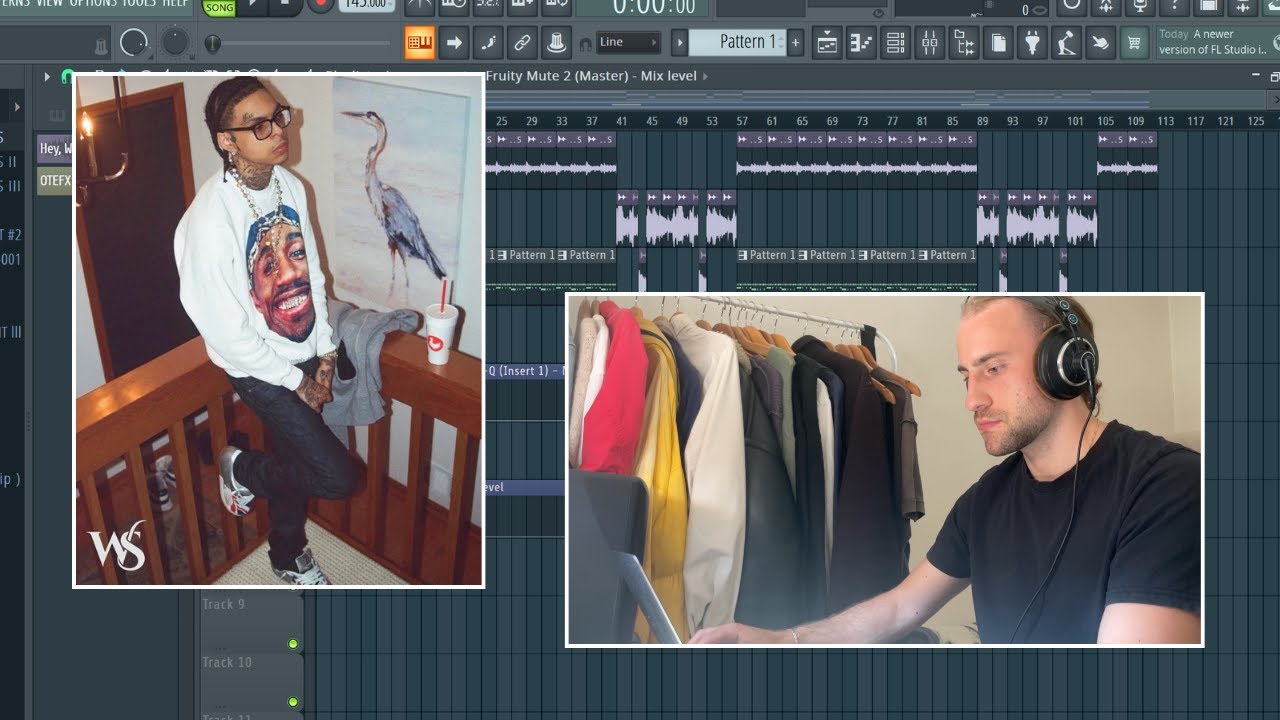
Task: Open the HELP menu
Action: click(x=176, y=4)
